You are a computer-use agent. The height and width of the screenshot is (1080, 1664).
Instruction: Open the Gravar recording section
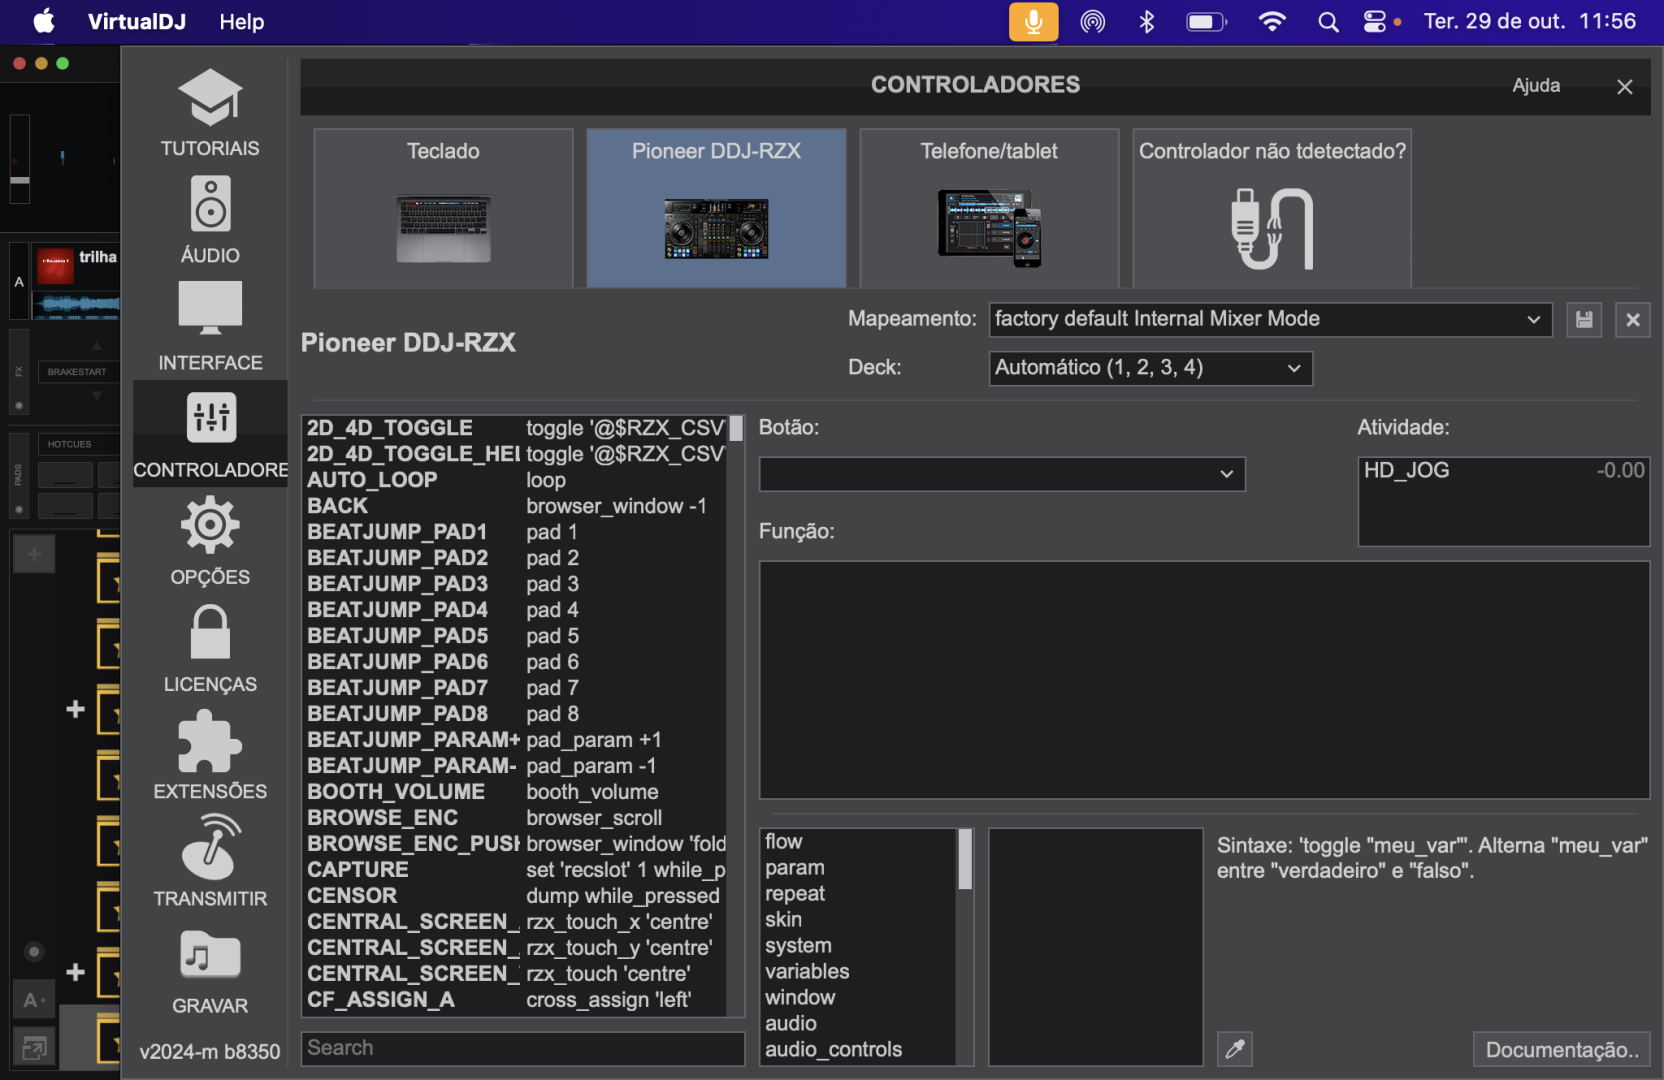[210, 971]
